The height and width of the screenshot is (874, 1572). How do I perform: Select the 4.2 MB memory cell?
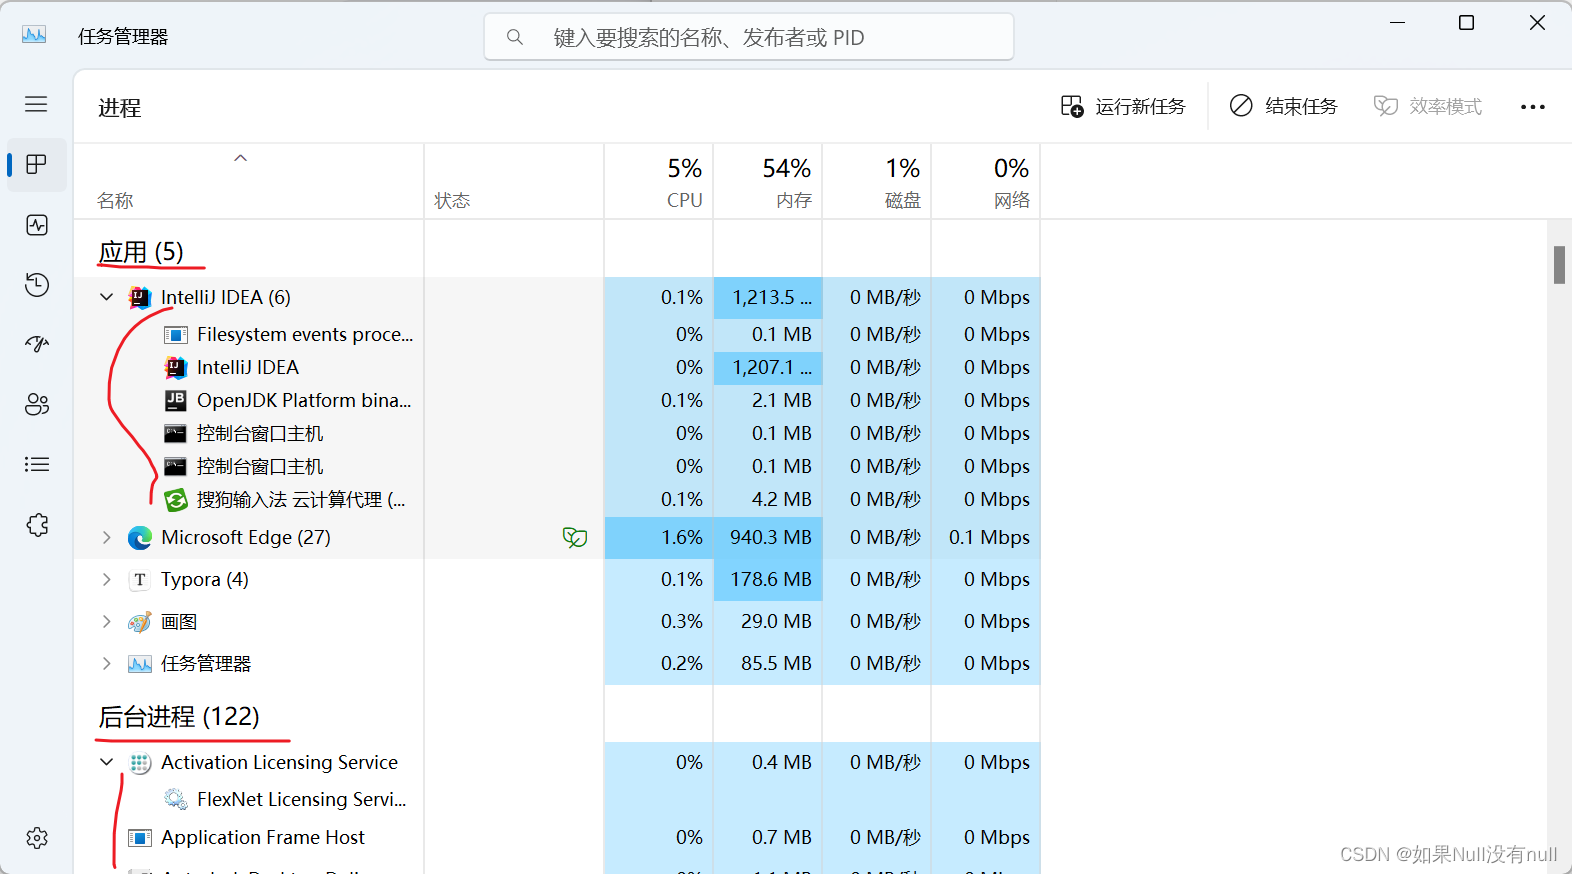click(768, 499)
